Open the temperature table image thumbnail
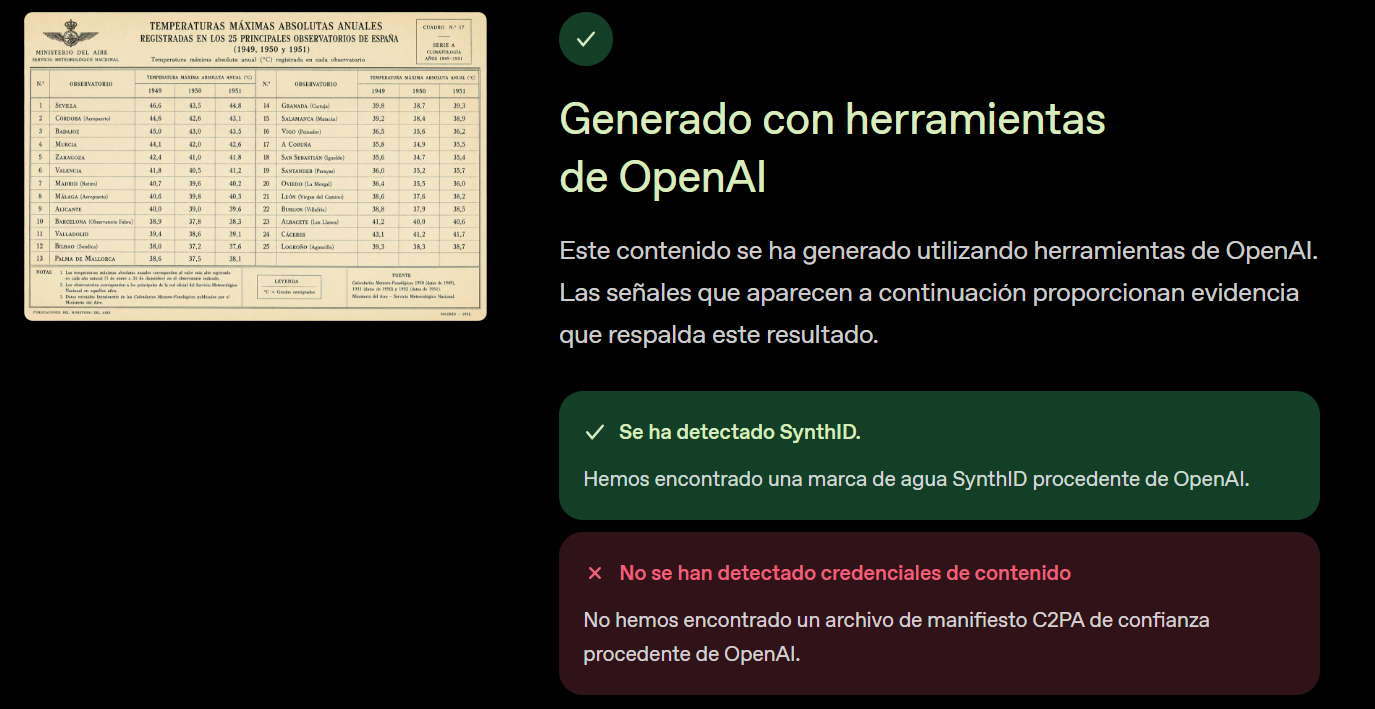This screenshot has height=709, width=1375. coord(255,166)
